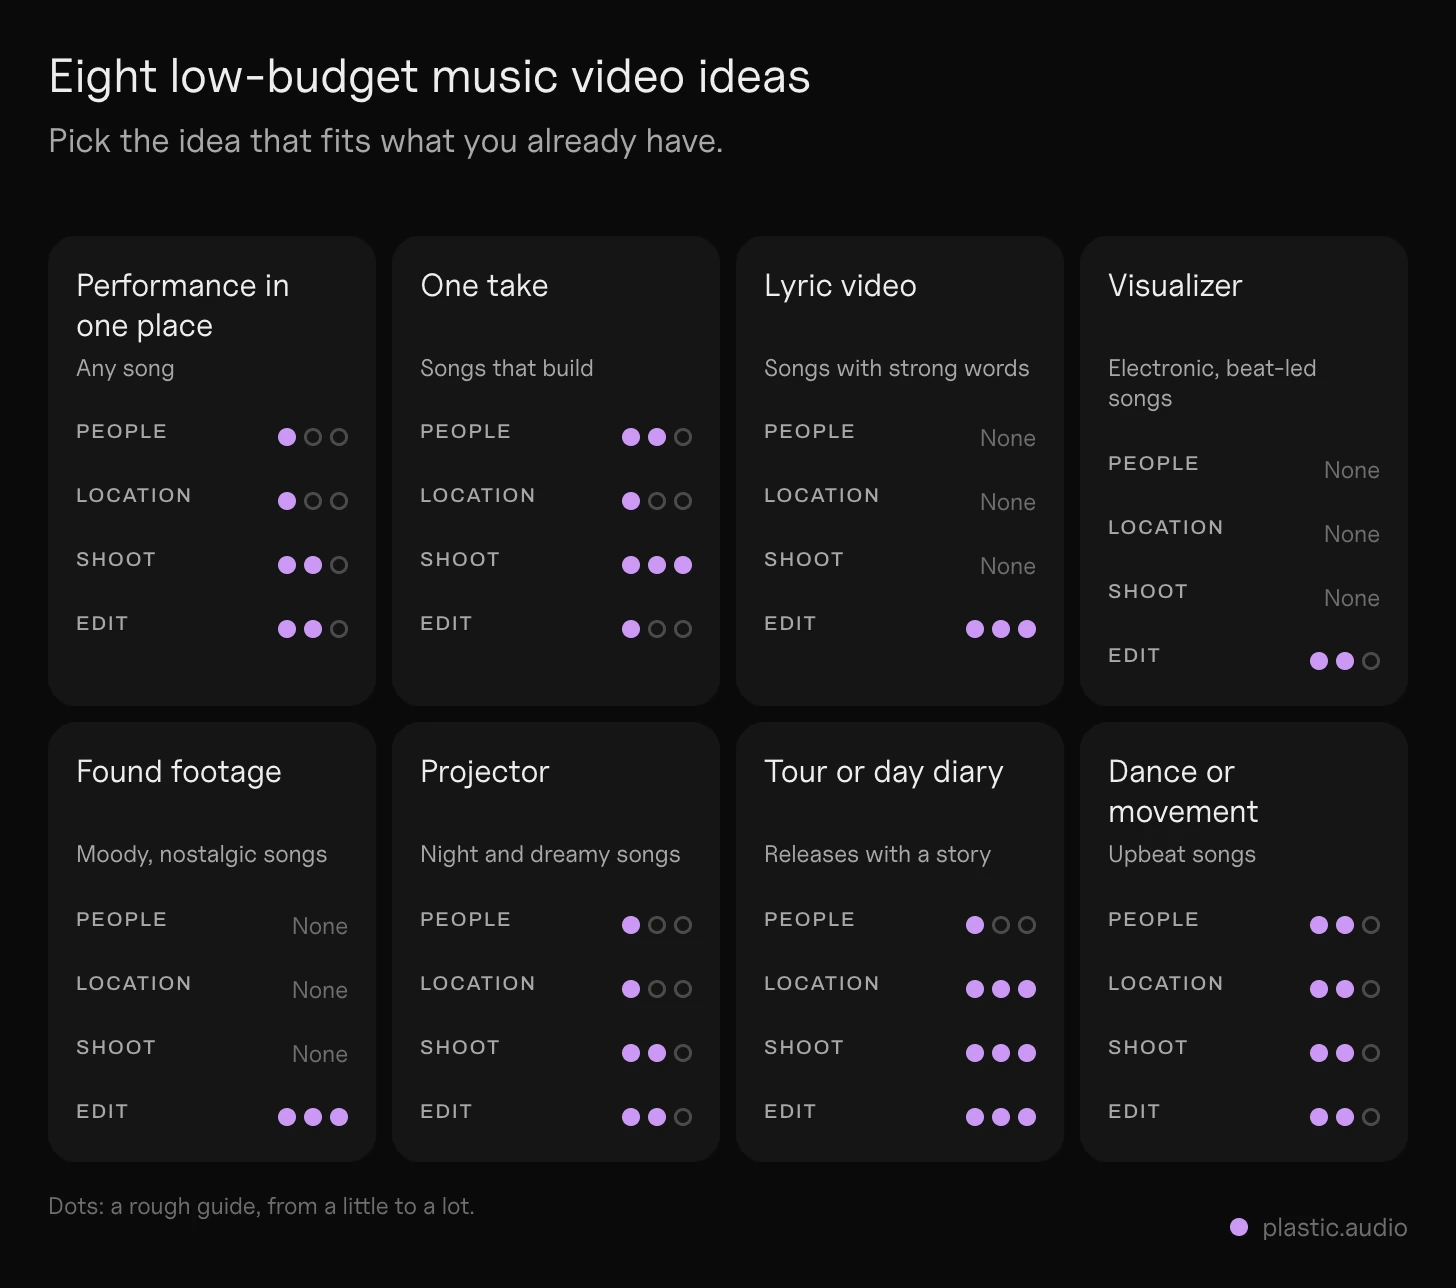Click the PEOPLE dot rating in Projector card
This screenshot has width=1456, height=1288.
coord(657,925)
